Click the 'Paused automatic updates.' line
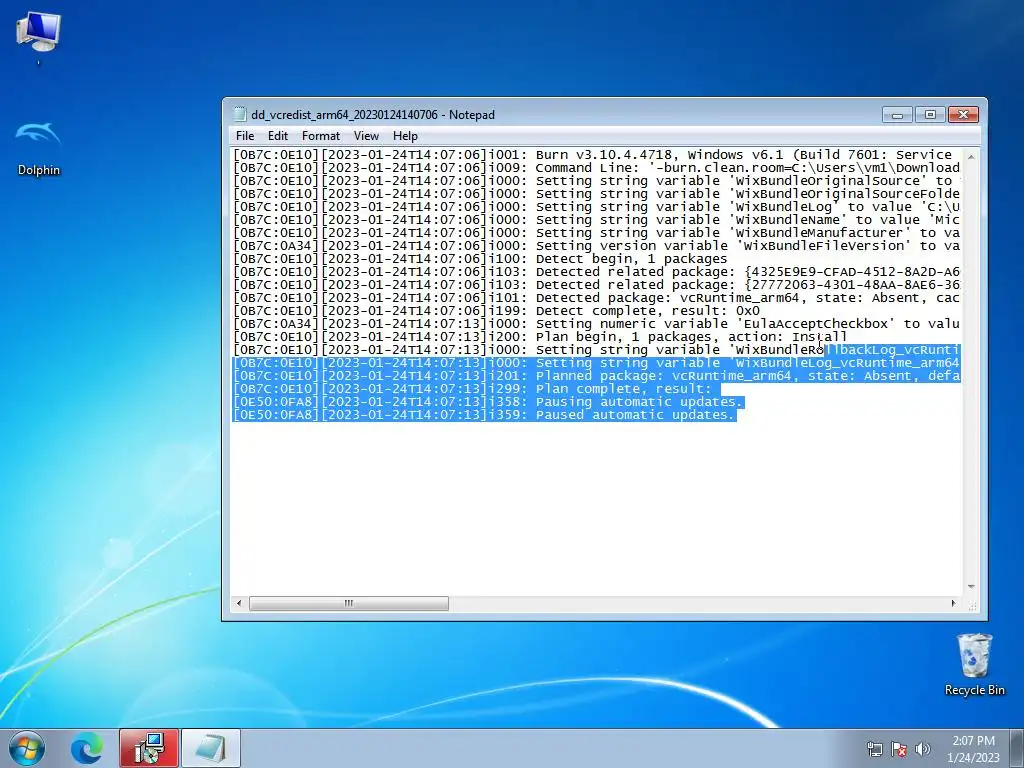 coord(484,415)
